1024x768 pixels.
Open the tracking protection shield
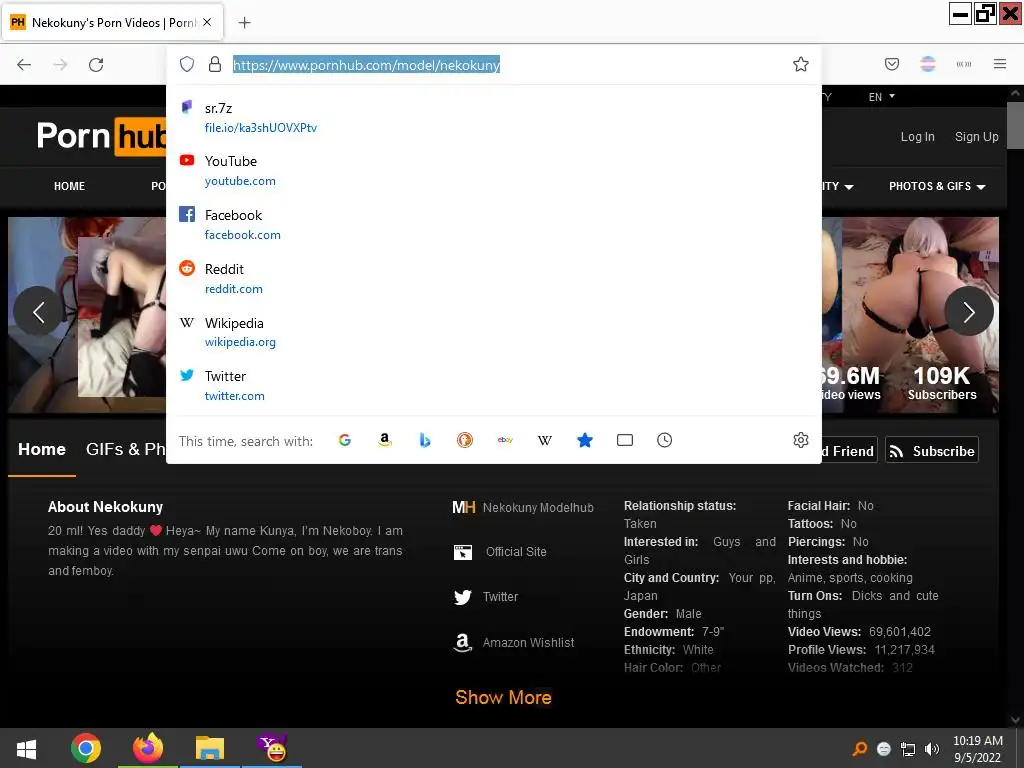(x=187, y=64)
